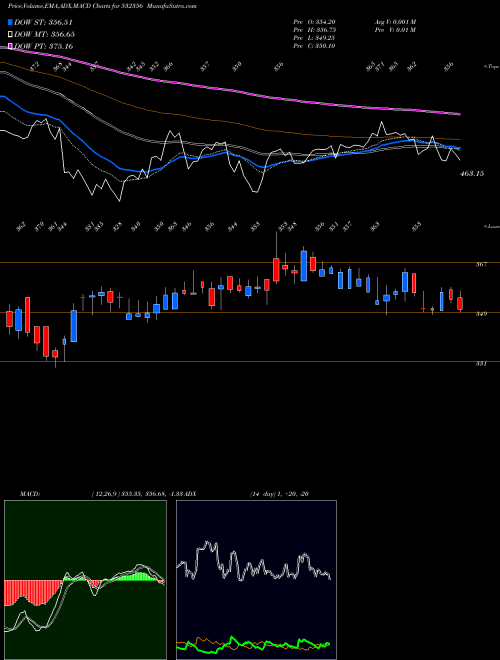Click the '372' top label above EMA chart
Screen dimensions: 500x660
(x=35, y=66)
